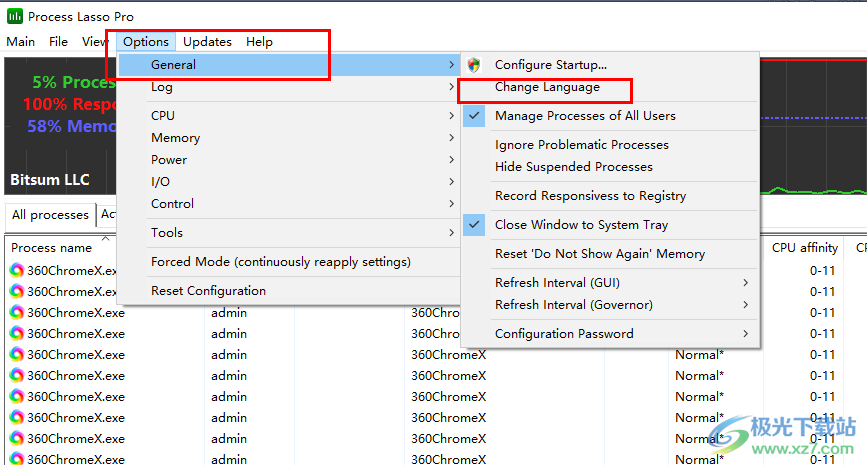Toggle Record Responsivess to Registry
This screenshot has height=465, width=867.
pyautogui.click(x=610, y=196)
